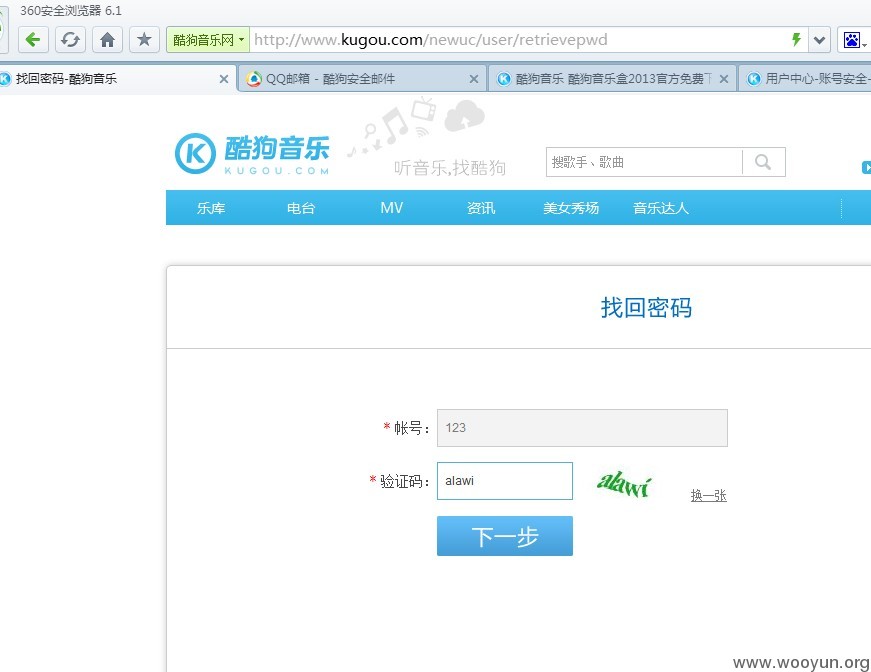The height and width of the screenshot is (672, 871).
Task: Open the 音乐达人 navigation item
Action: pyautogui.click(x=661, y=208)
